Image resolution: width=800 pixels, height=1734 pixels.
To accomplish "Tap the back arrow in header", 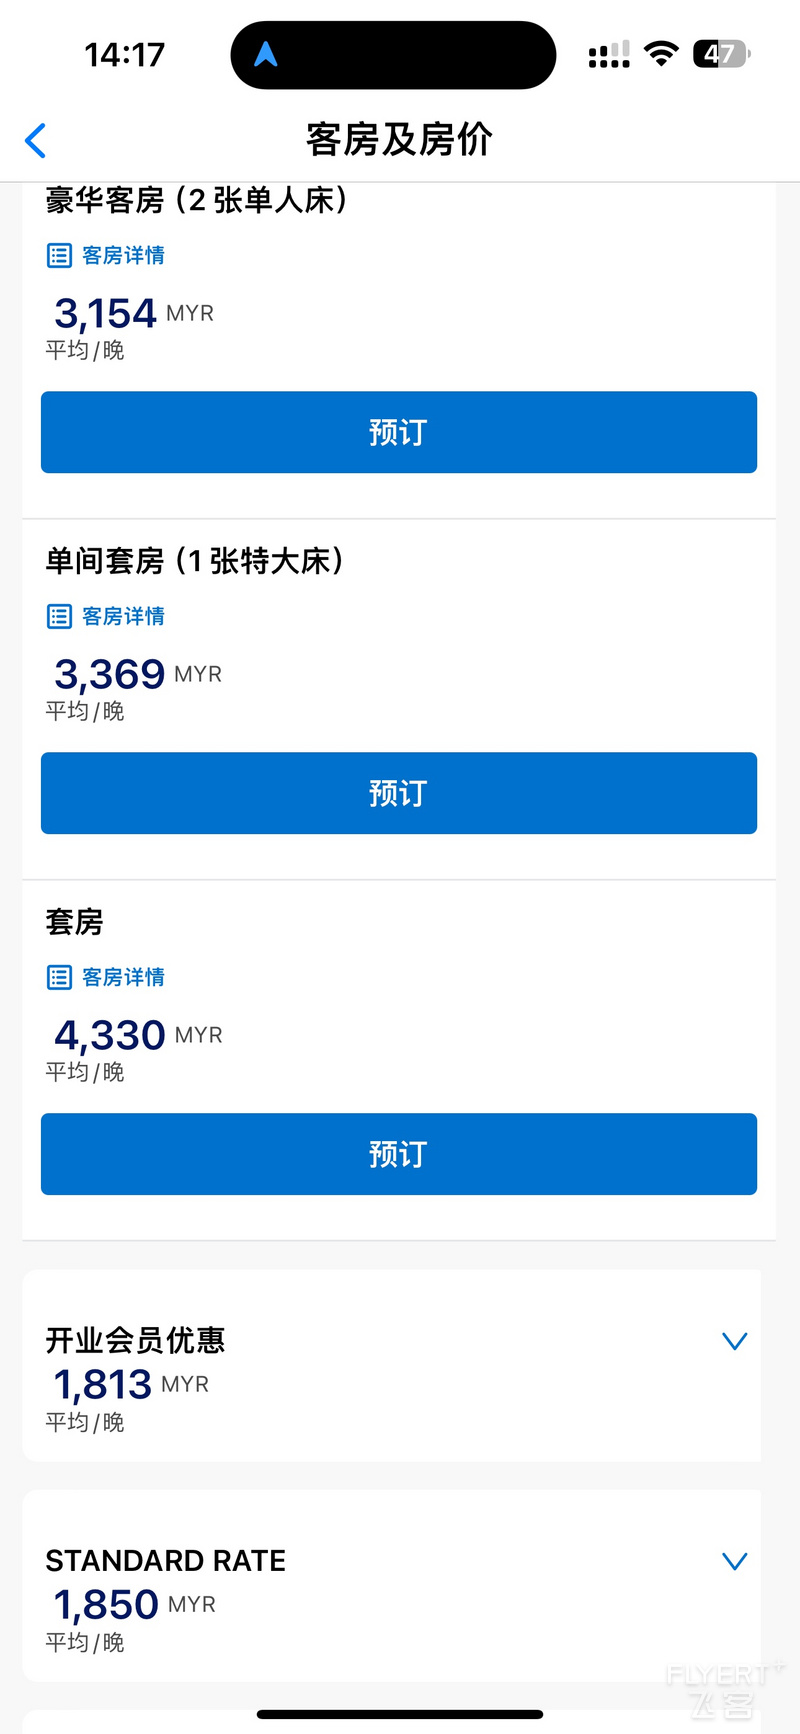I will [x=36, y=141].
